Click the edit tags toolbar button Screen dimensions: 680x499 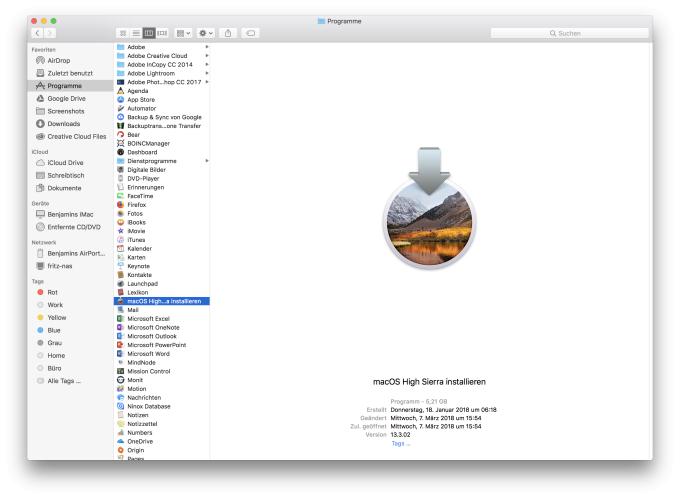[251, 33]
